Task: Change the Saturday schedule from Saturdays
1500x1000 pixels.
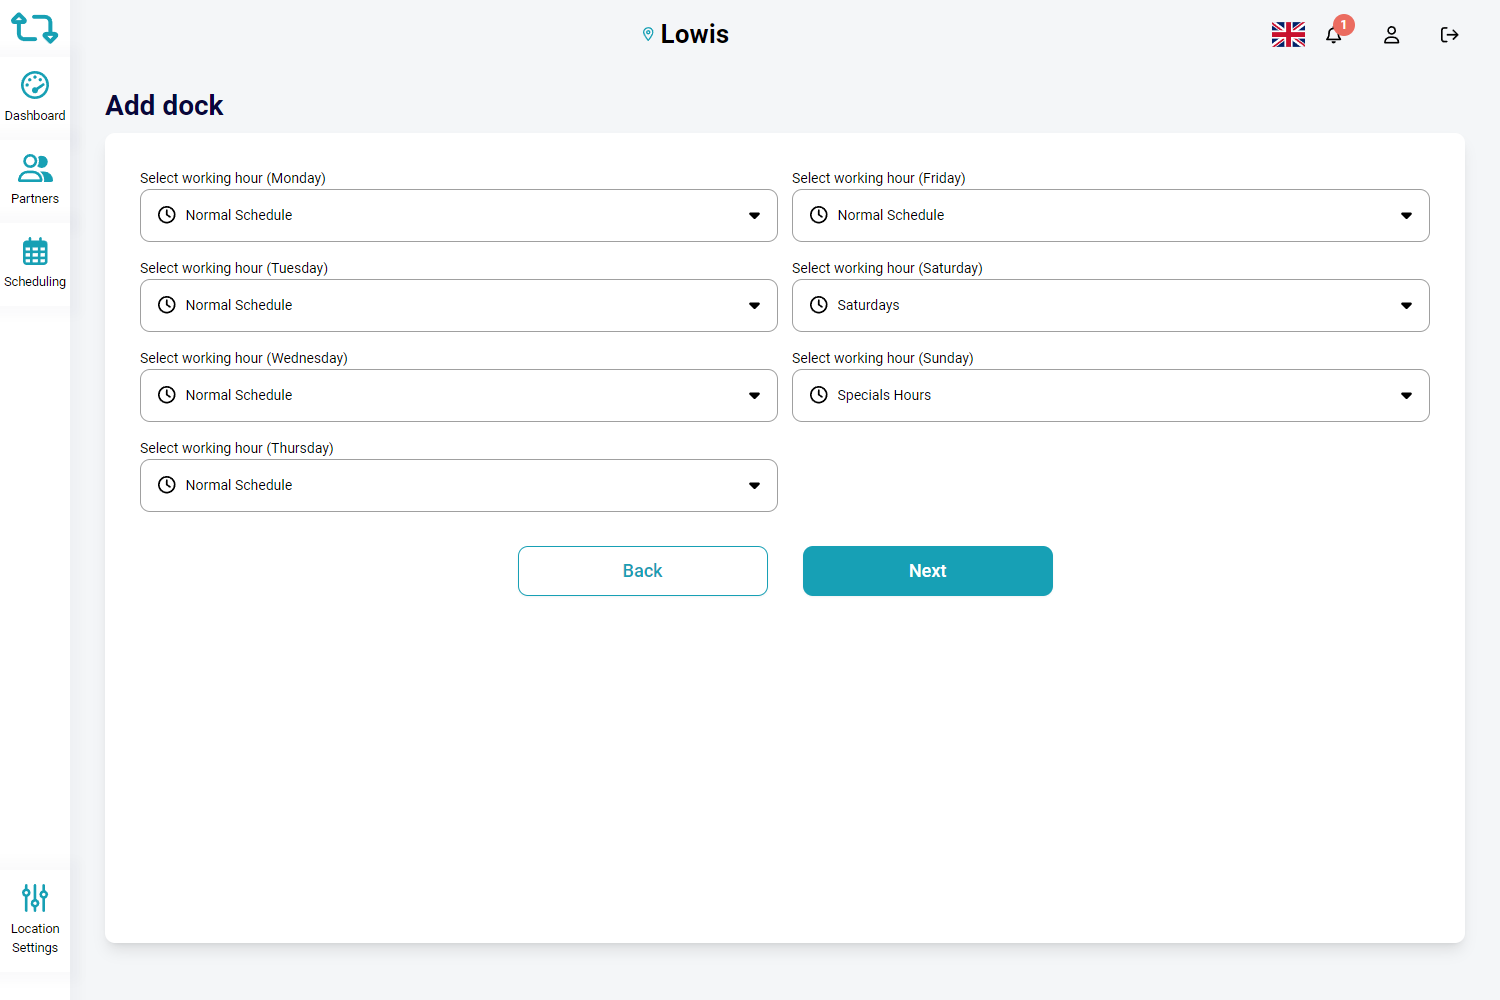Action: [1110, 305]
